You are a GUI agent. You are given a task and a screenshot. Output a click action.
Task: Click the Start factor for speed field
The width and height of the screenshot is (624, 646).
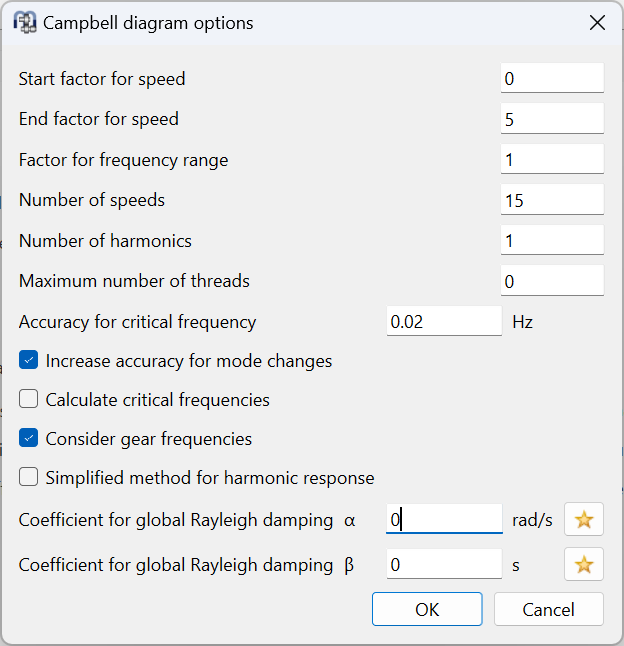pyautogui.click(x=551, y=79)
